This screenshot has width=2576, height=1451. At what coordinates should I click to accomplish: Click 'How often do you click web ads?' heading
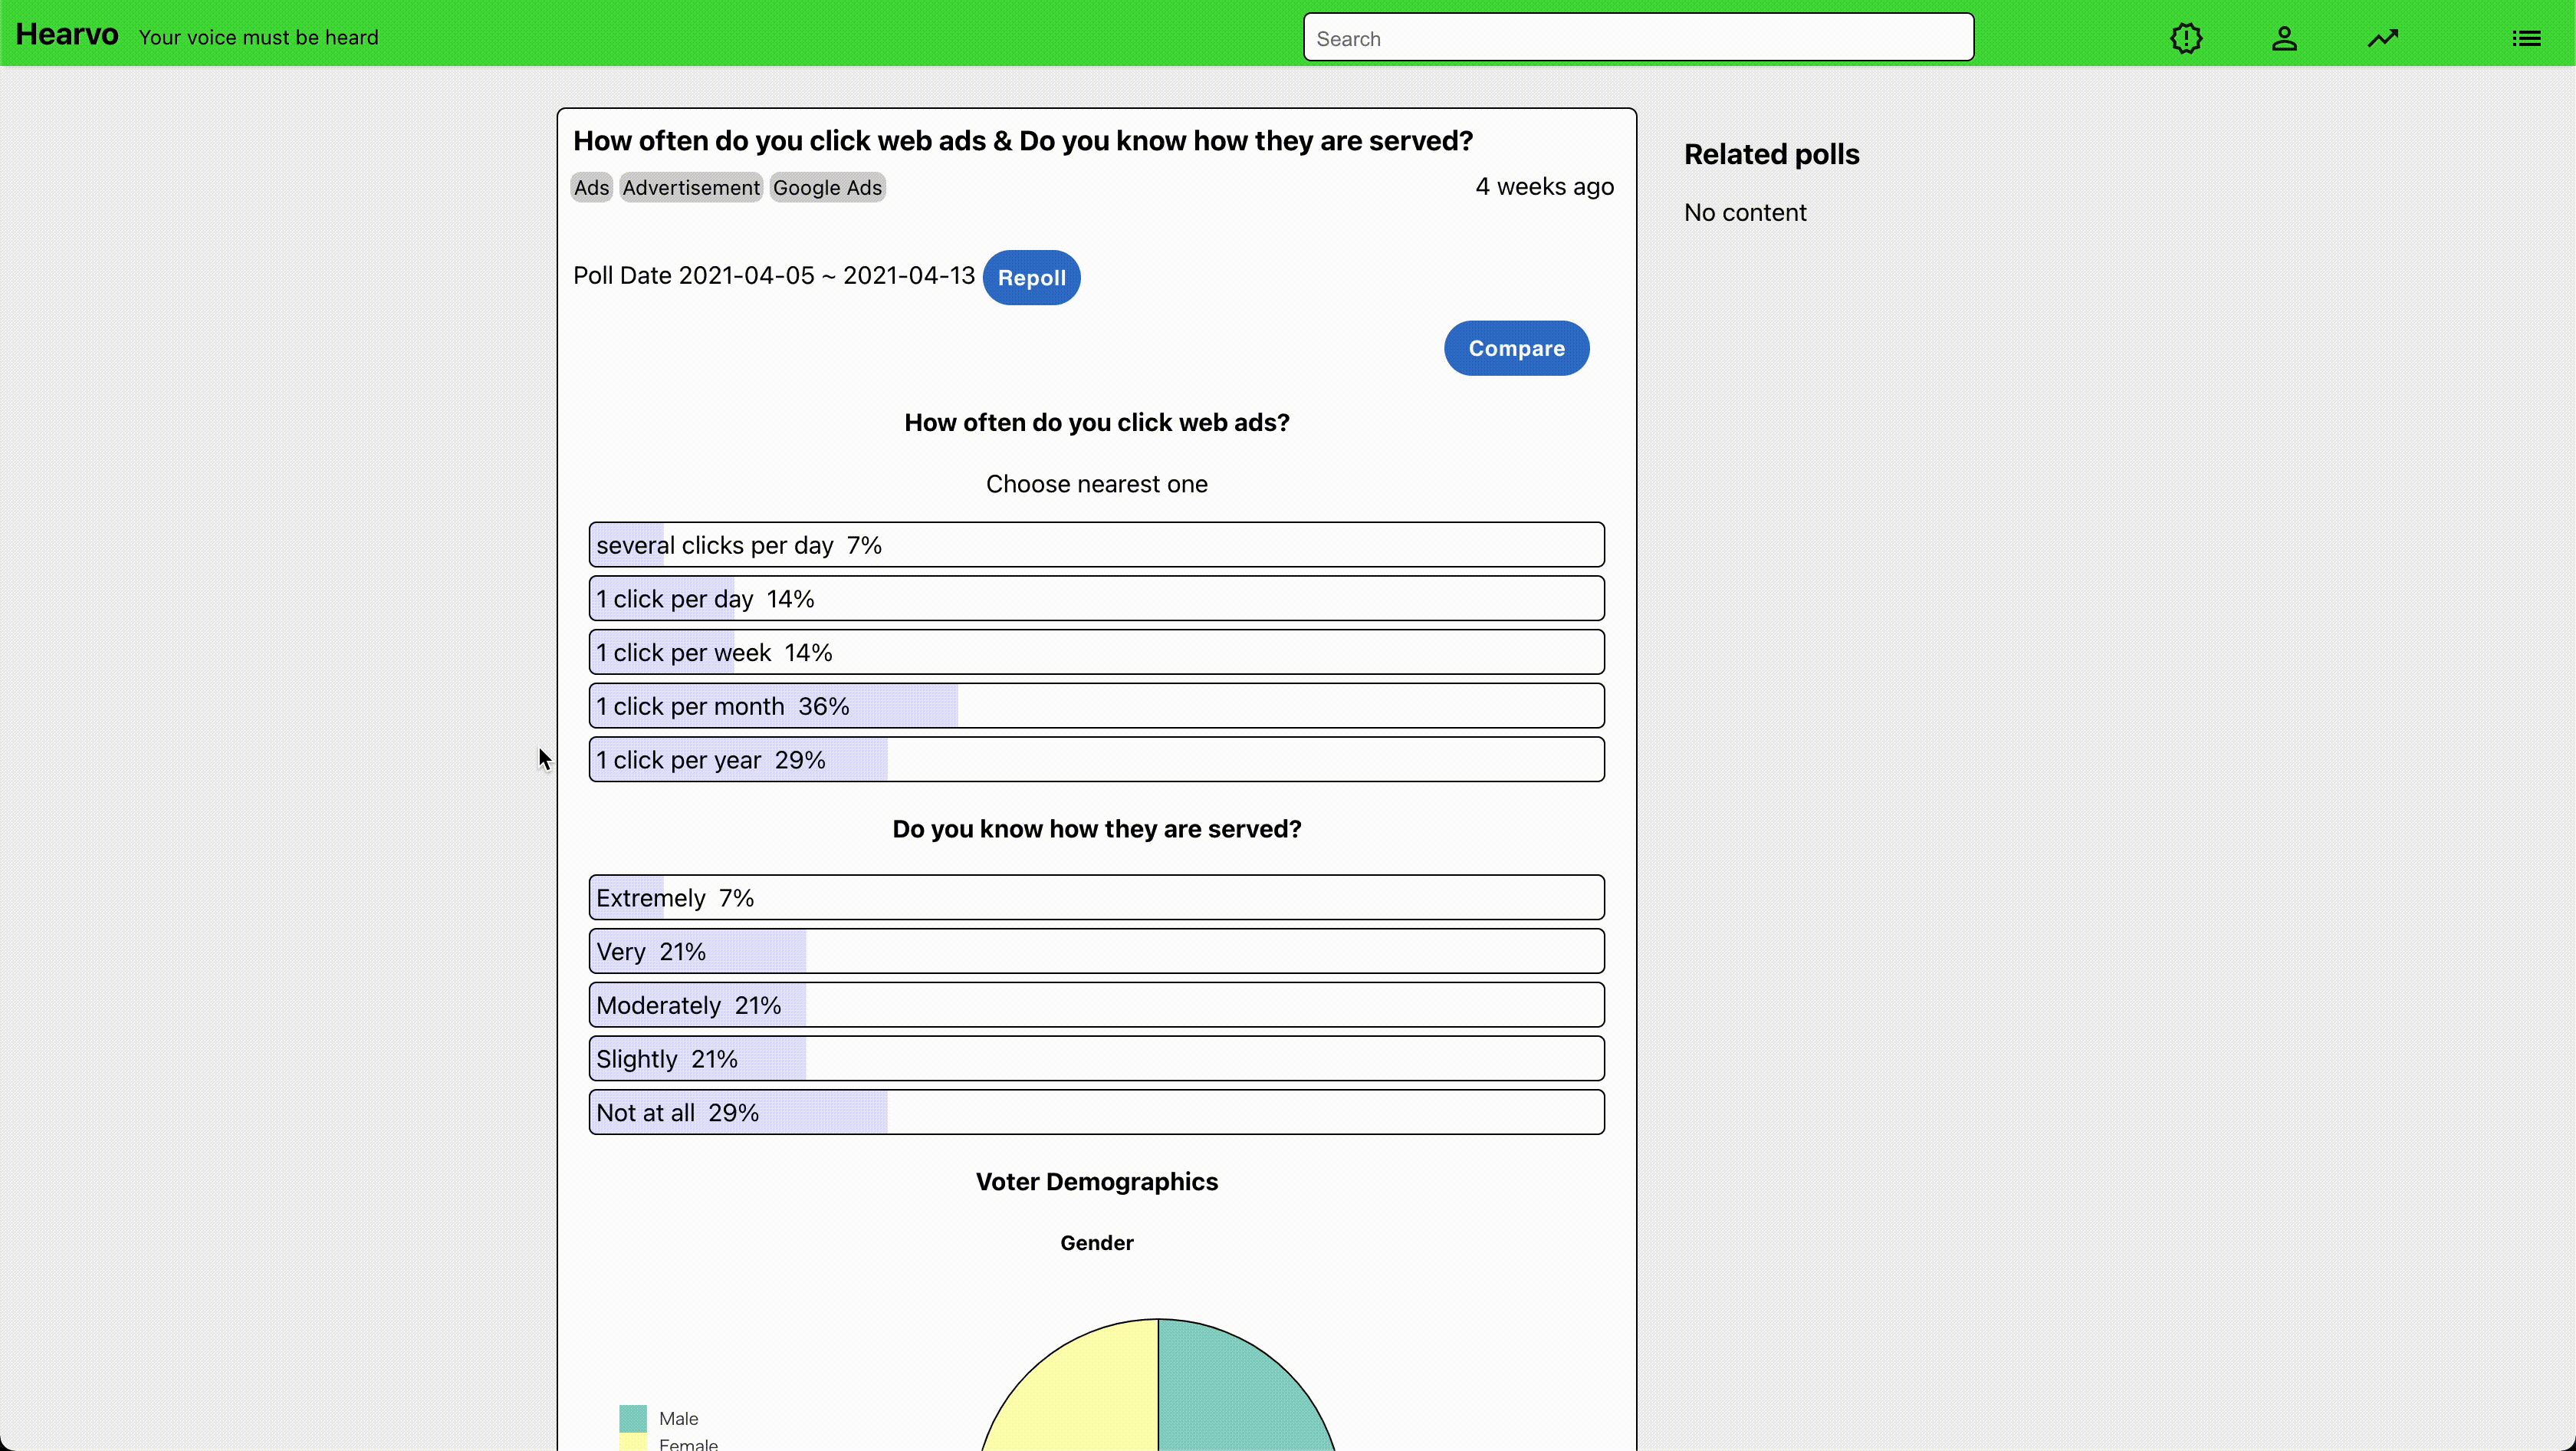tap(1096, 423)
